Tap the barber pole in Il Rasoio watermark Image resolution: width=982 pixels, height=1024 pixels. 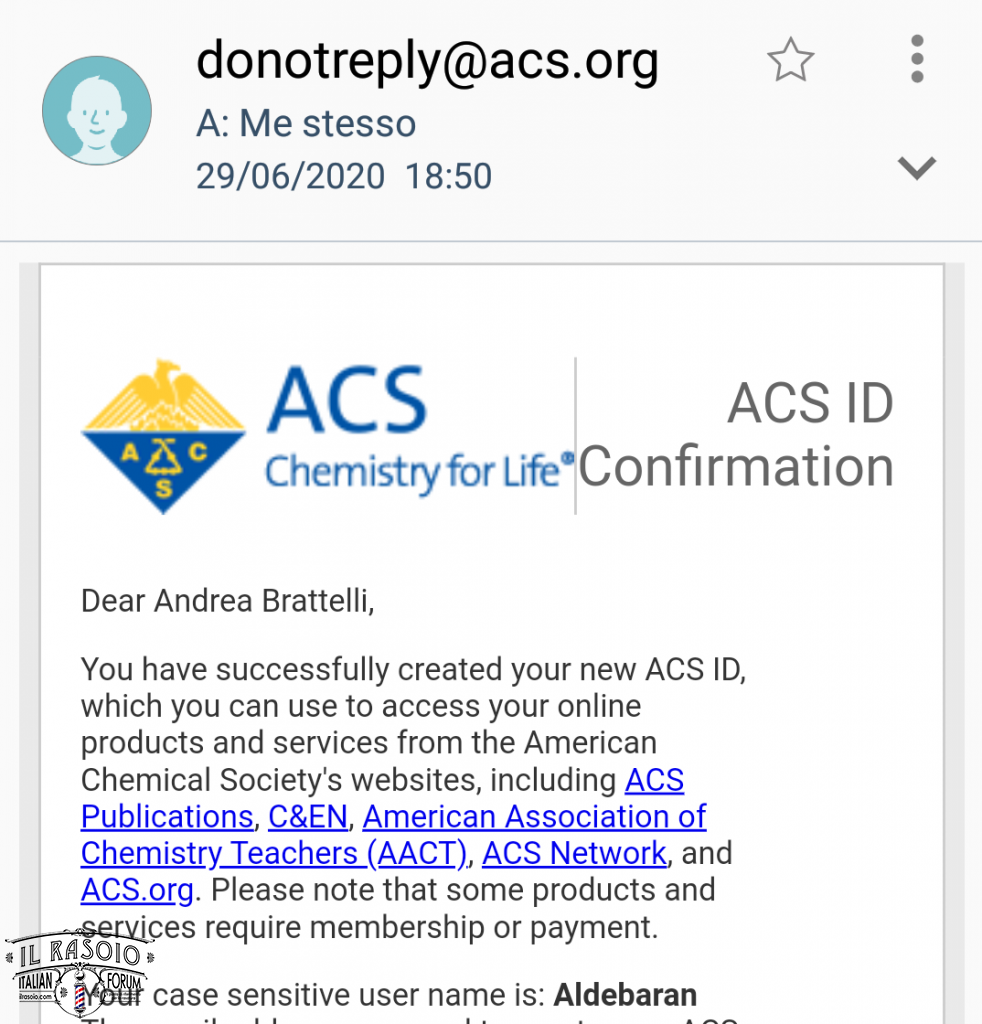[x=80, y=994]
